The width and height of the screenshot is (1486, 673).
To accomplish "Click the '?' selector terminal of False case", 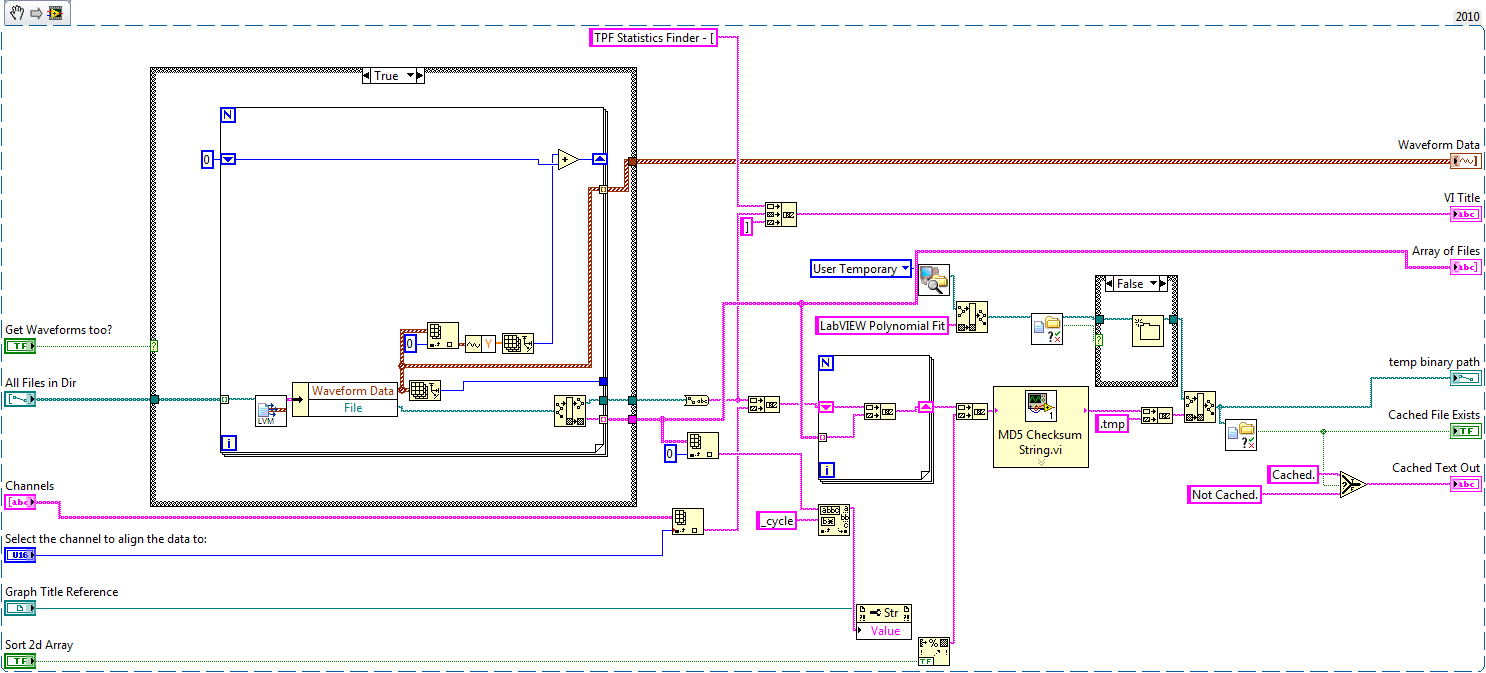I will [x=1100, y=341].
